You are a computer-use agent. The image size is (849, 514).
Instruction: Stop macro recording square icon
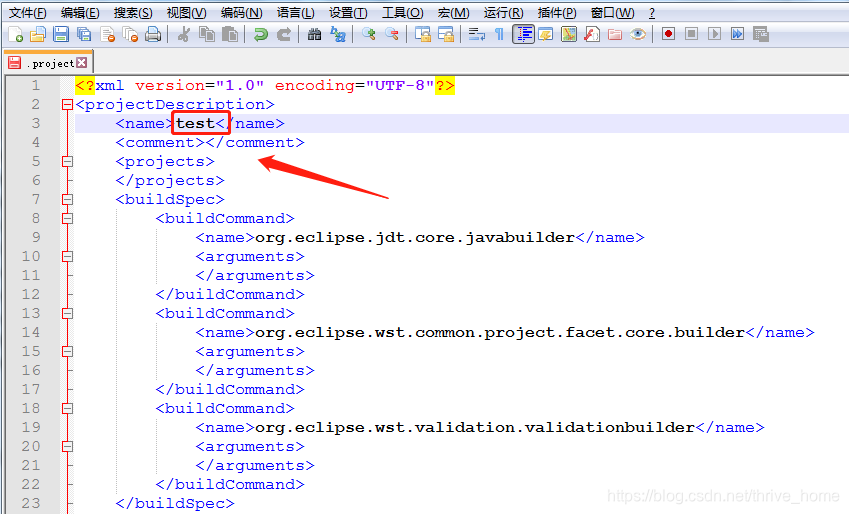click(x=691, y=35)
